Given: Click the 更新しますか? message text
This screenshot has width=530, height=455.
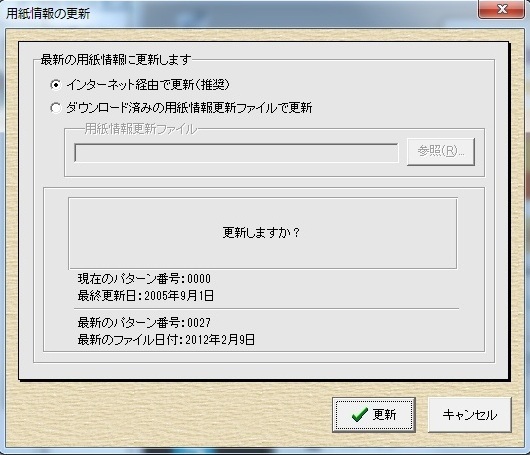Looking at the screenshot, I should click(x=261, y=233).
